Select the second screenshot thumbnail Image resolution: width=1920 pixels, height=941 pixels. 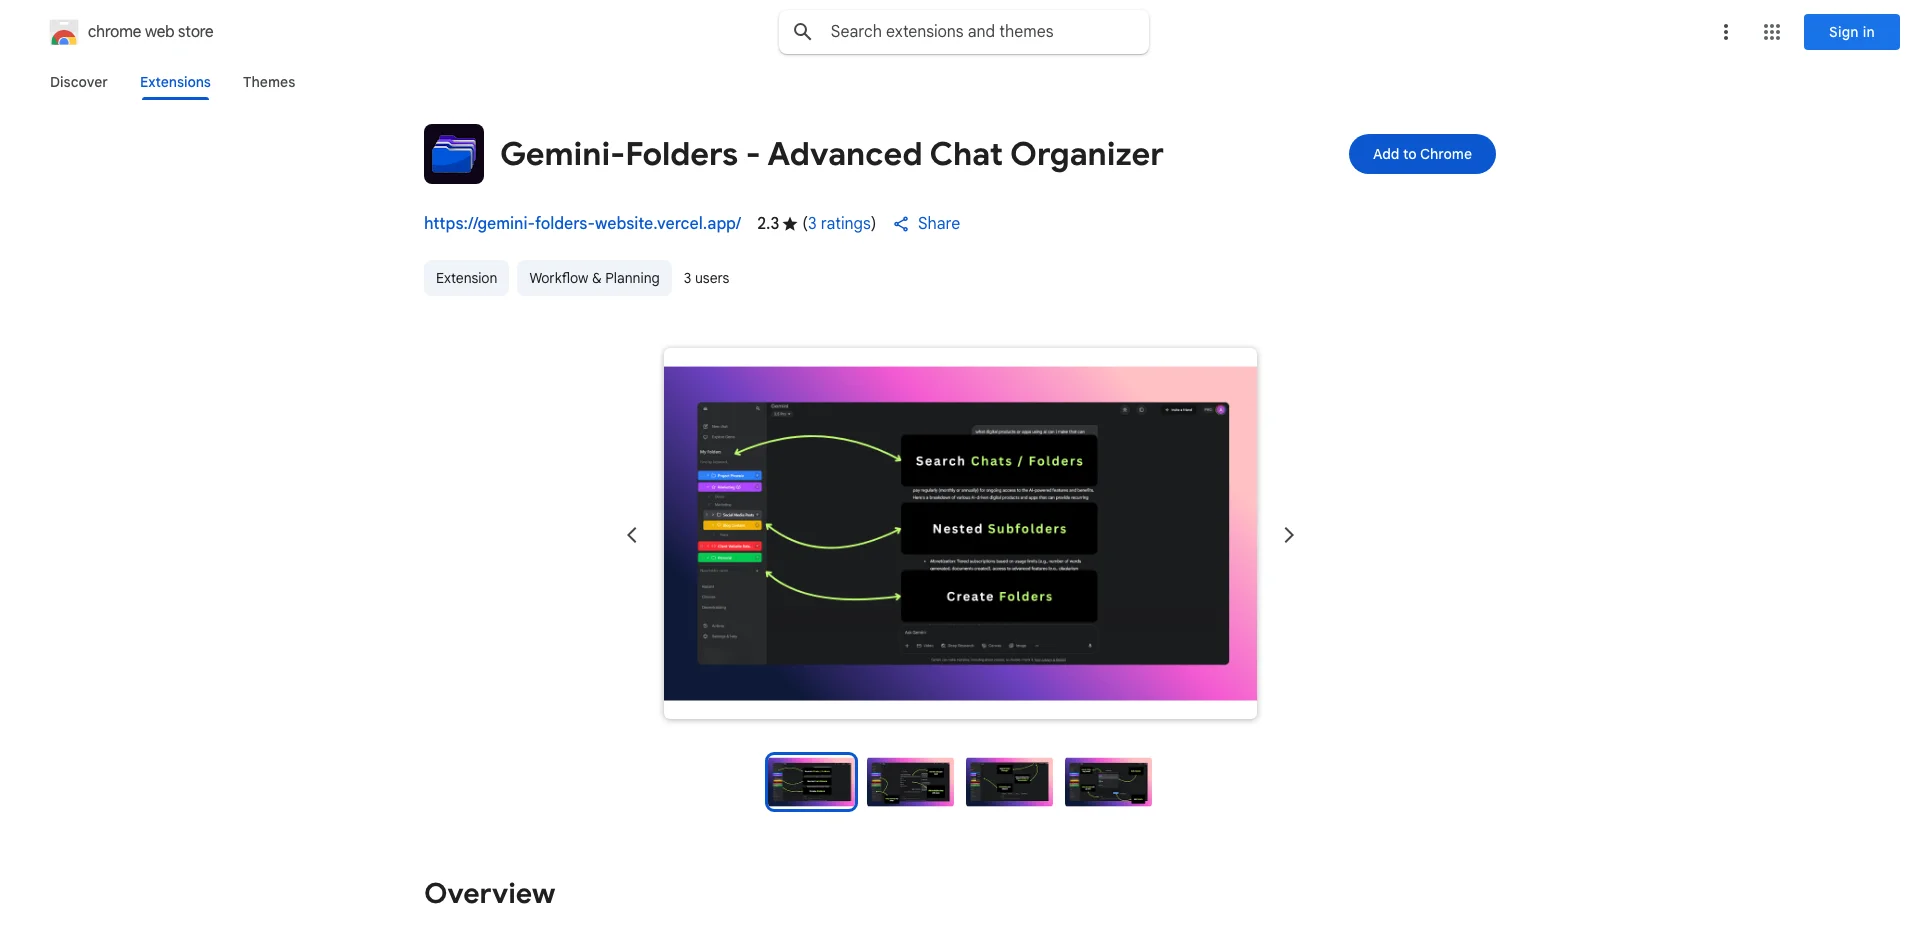909,781
